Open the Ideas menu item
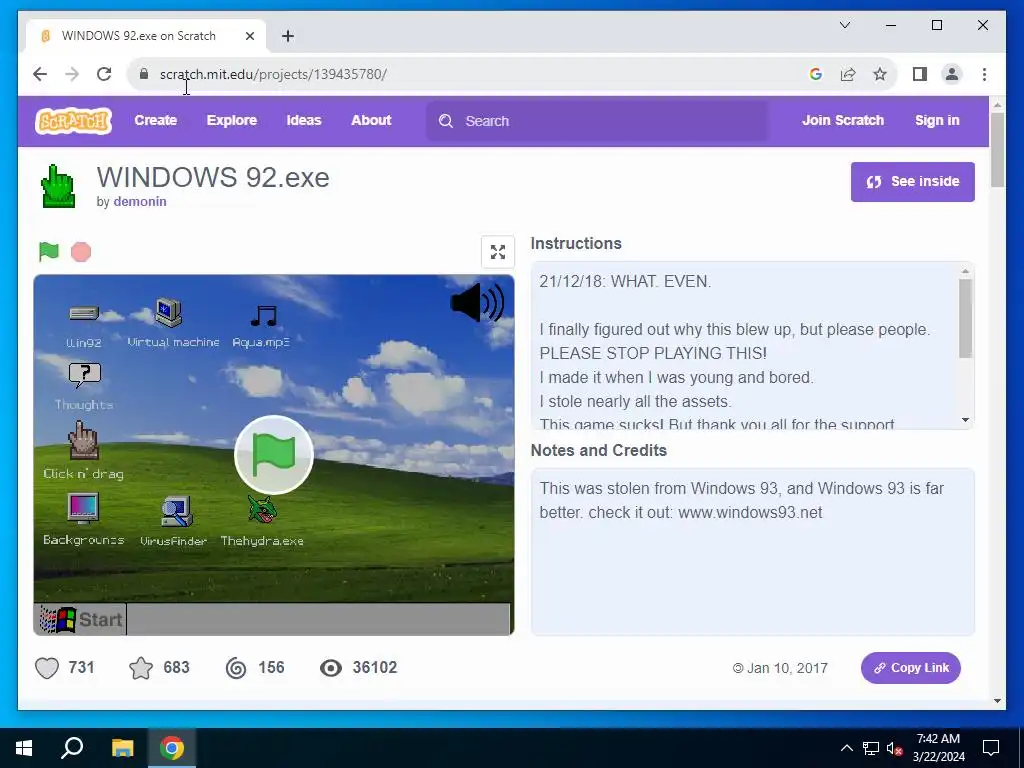 click(x=304, y=120)
